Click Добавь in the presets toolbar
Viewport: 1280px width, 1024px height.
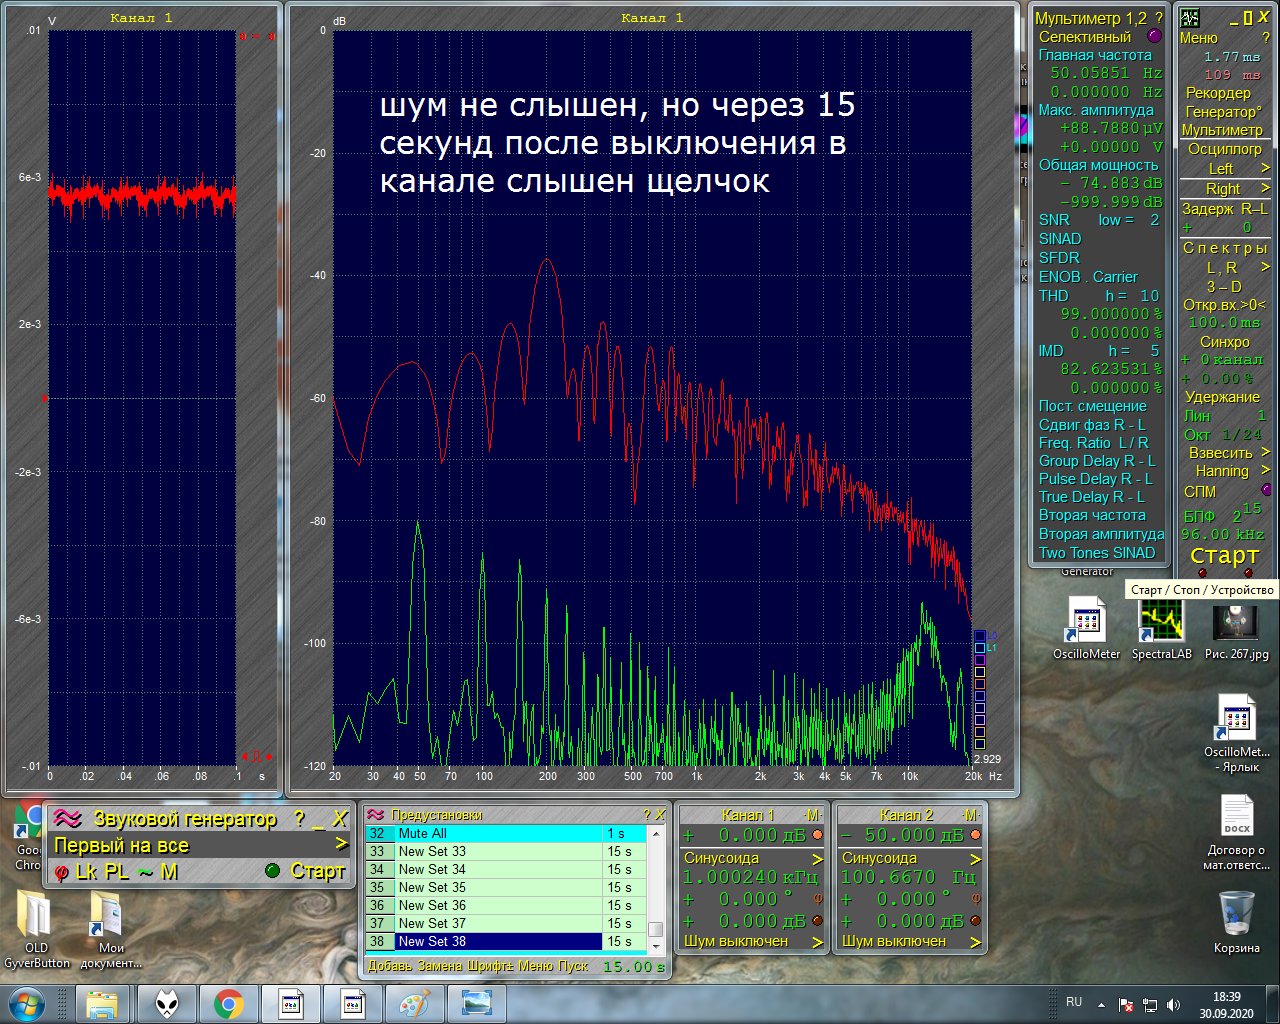(389, 966)
